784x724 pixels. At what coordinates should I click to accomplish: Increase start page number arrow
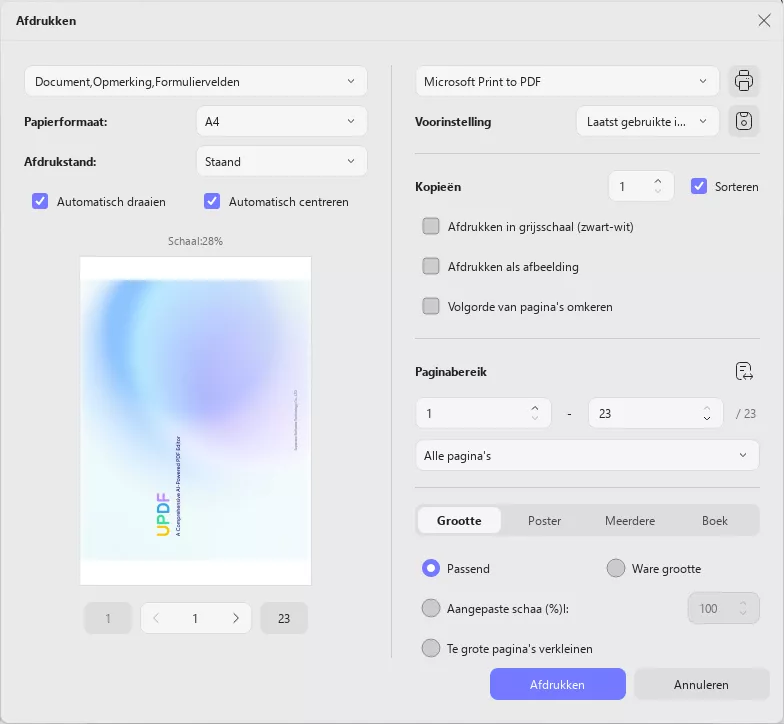[534, 408]
